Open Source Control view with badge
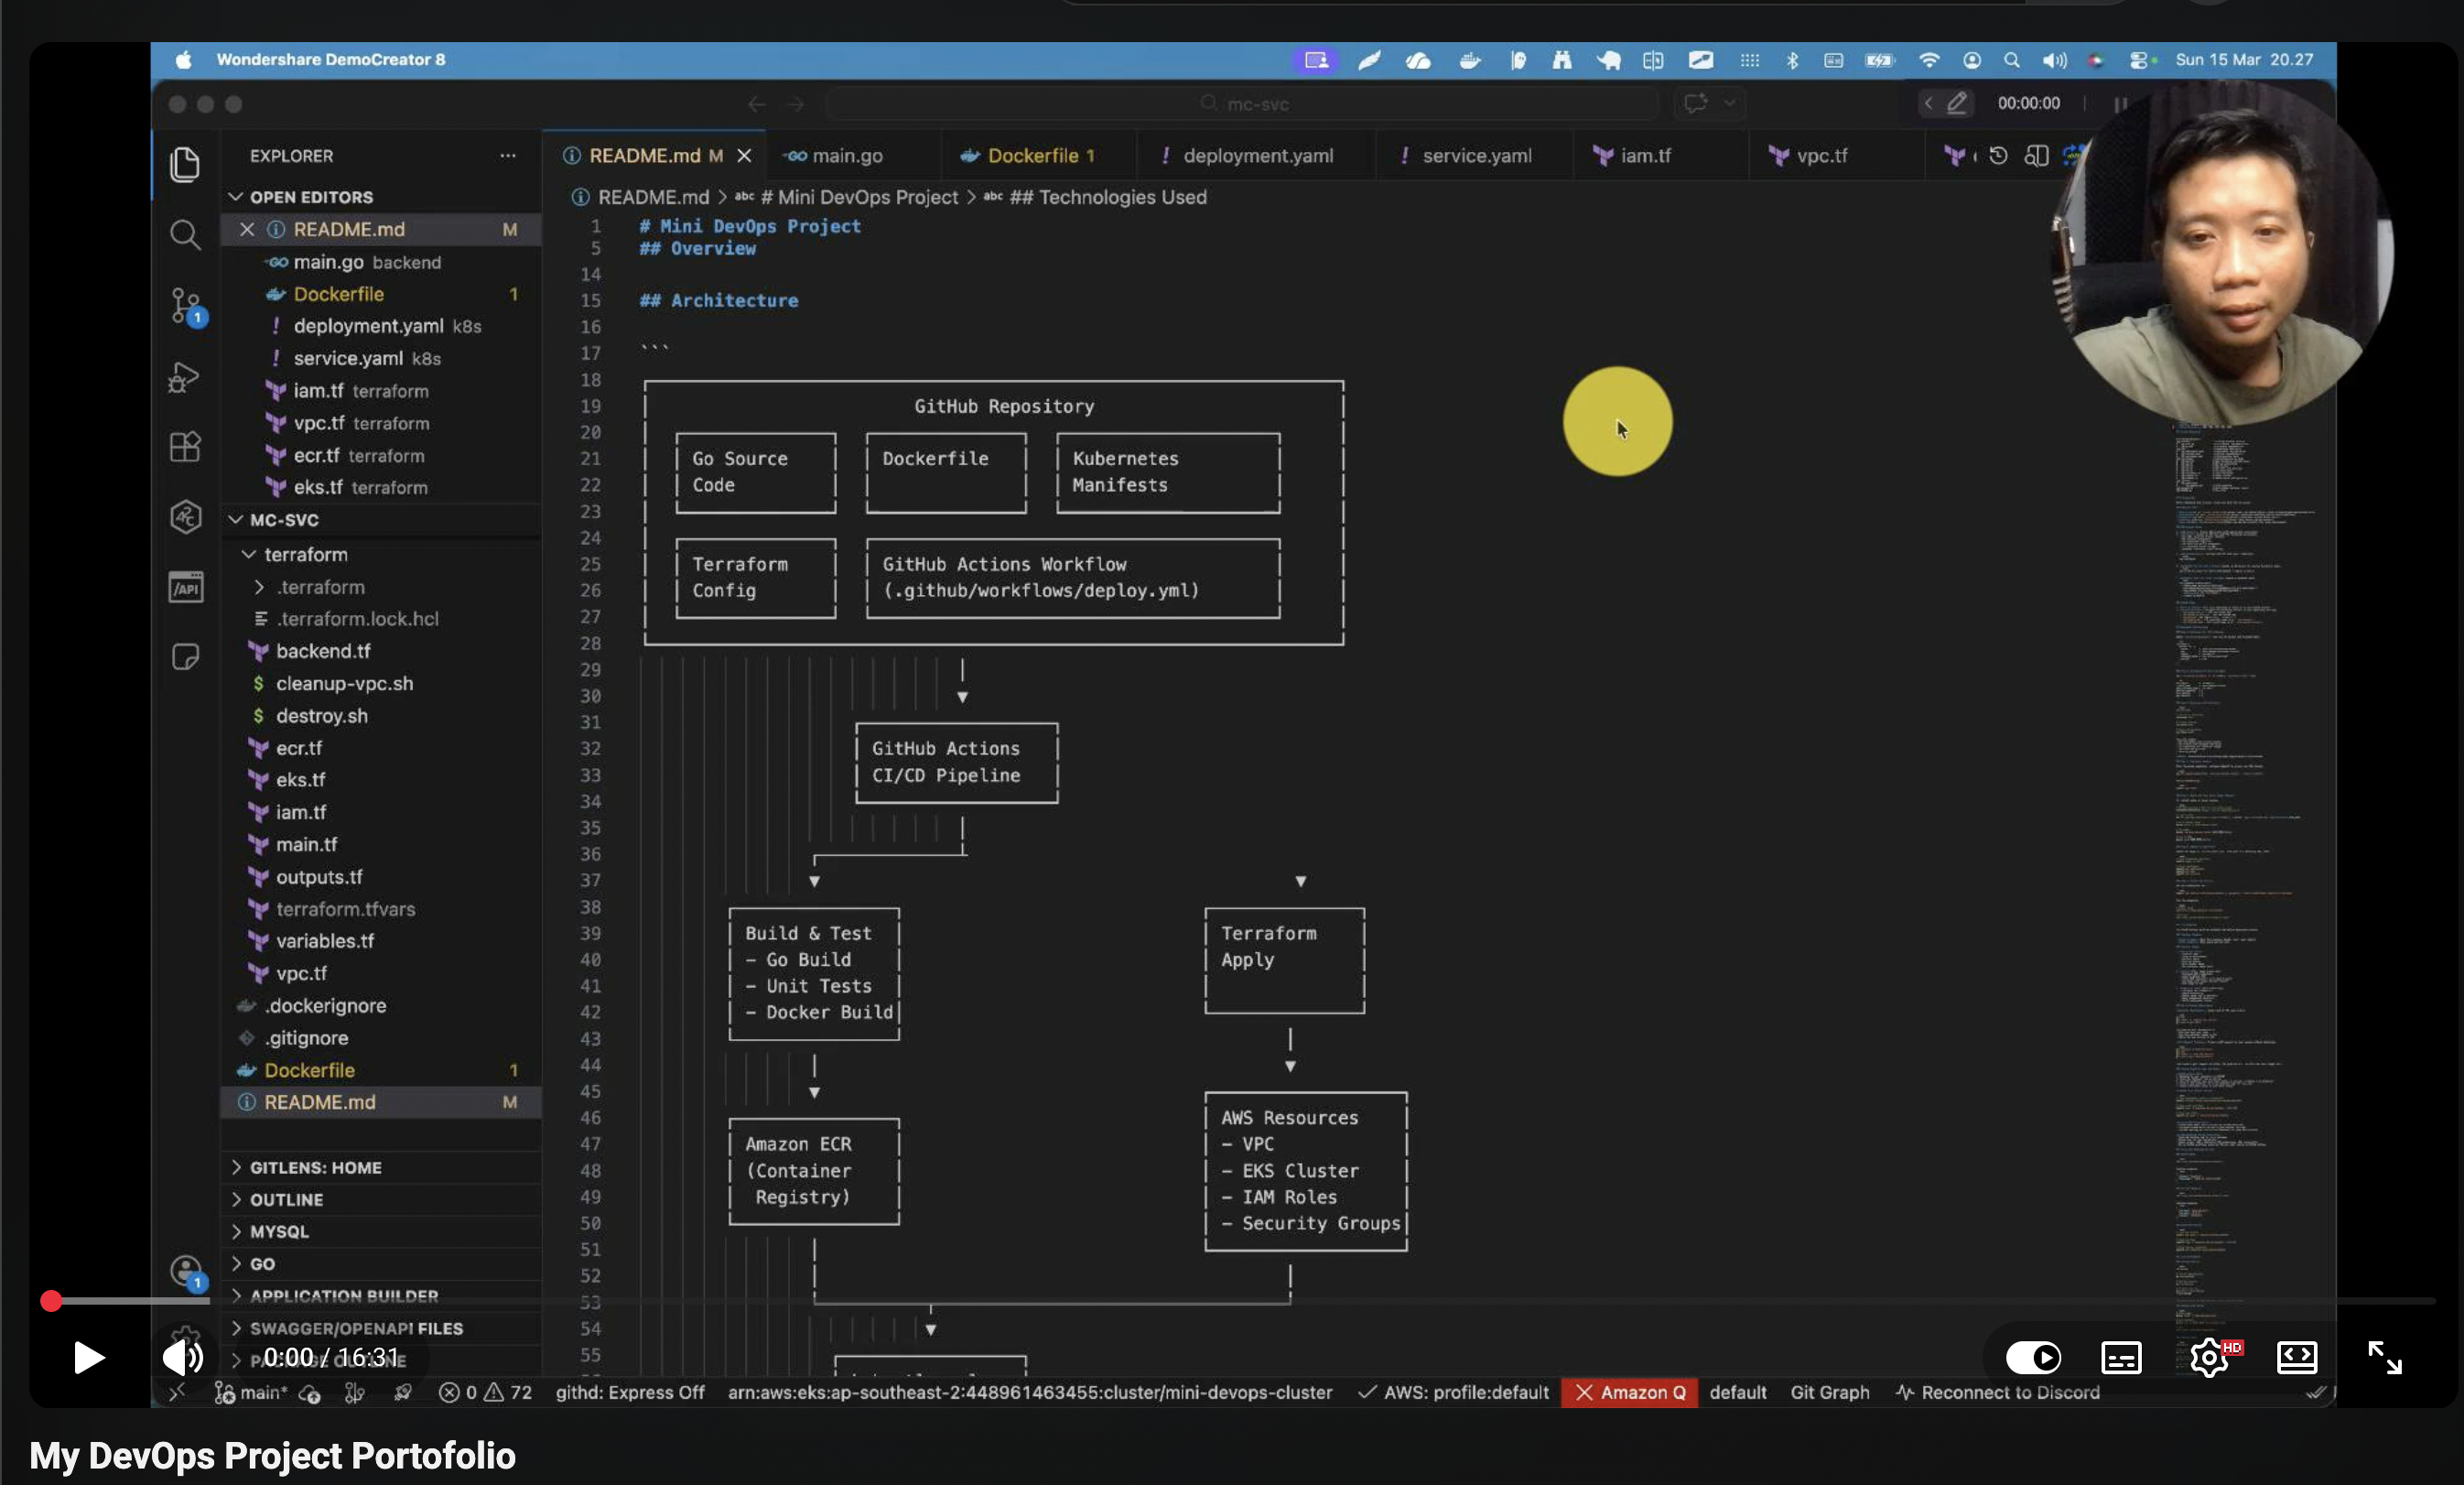The width and height of the screenshot is (2464, 1485). click(186, 306)
